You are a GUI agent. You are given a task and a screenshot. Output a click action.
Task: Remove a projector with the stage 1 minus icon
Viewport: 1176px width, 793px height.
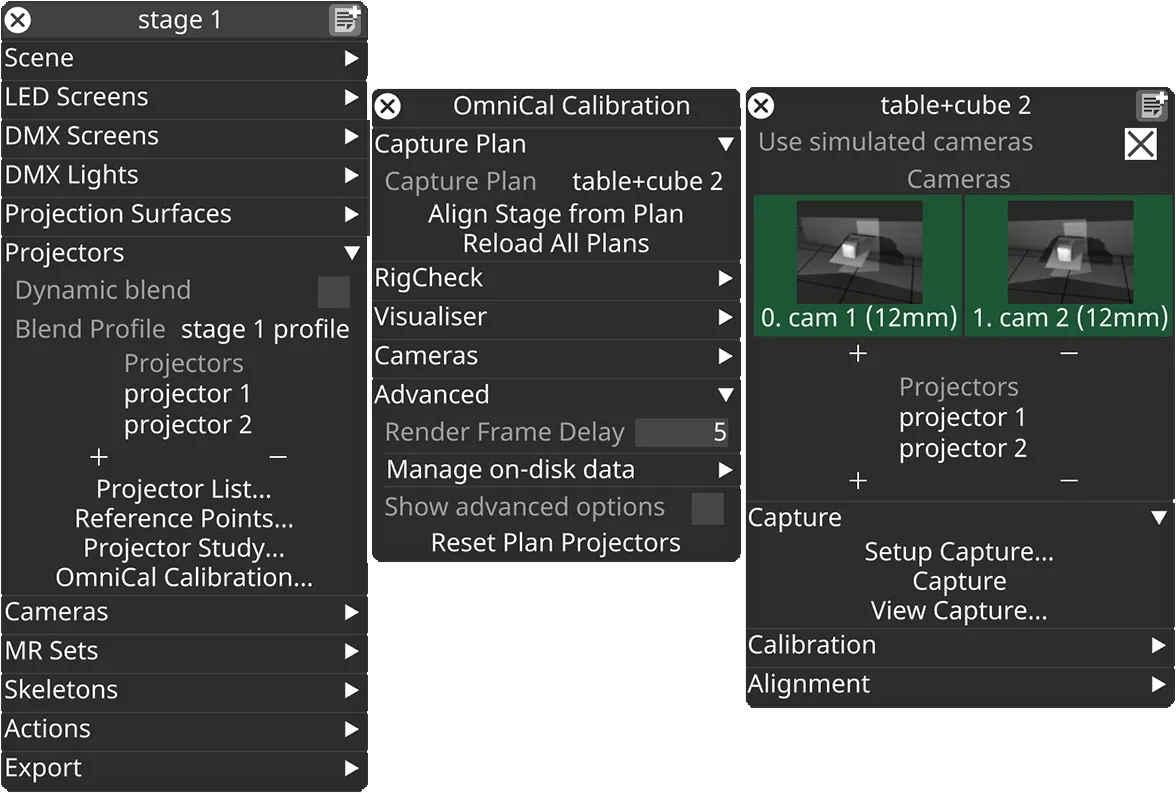[x=278, y=457]
